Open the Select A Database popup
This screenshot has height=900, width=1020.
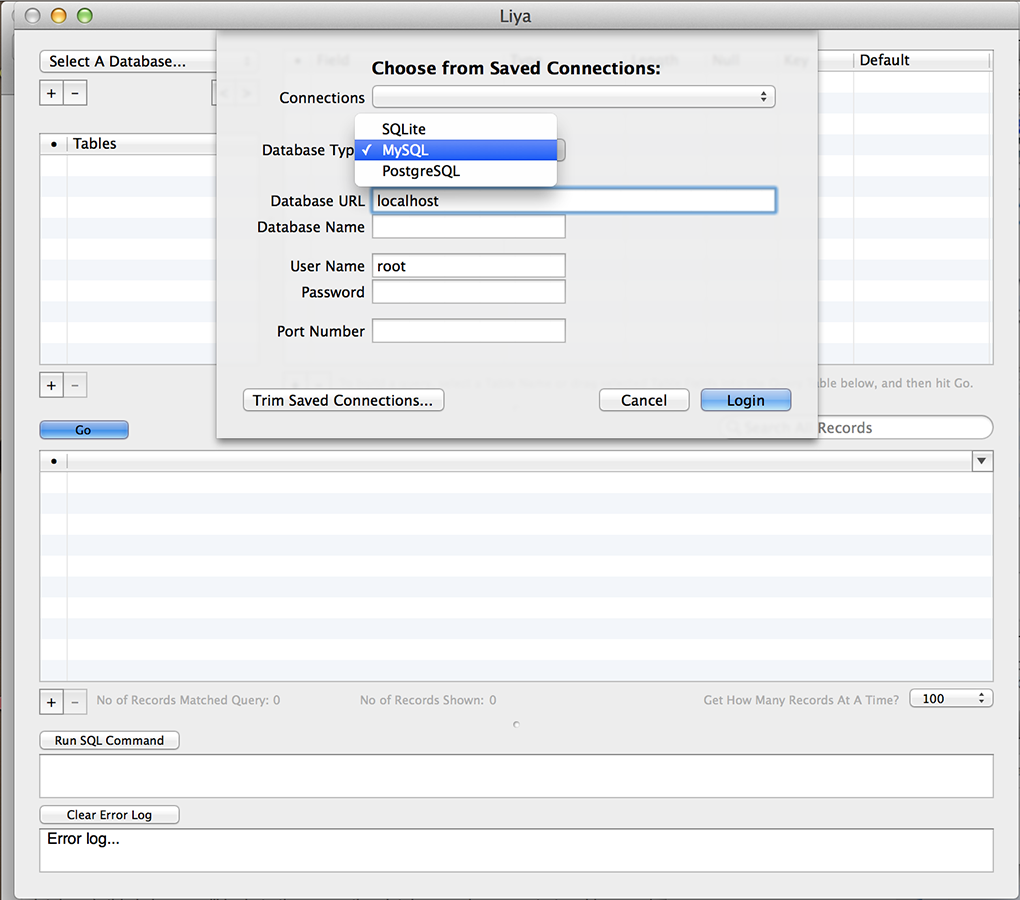(x=128, y=62)
